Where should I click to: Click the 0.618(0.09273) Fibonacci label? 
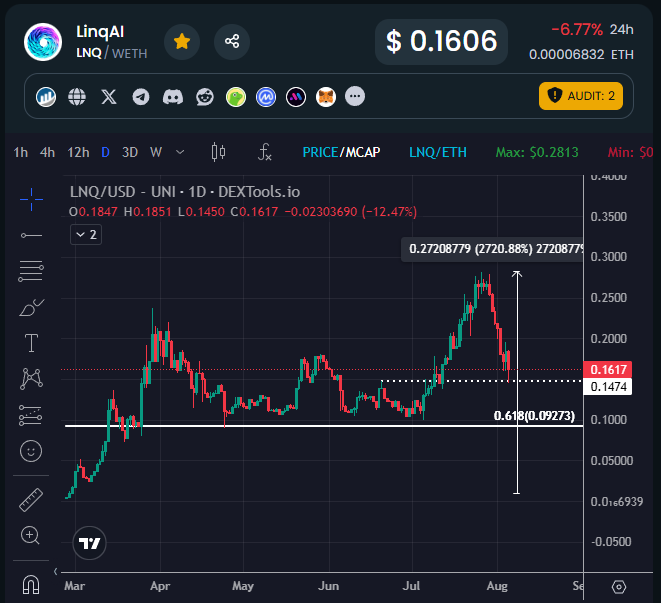534,416
